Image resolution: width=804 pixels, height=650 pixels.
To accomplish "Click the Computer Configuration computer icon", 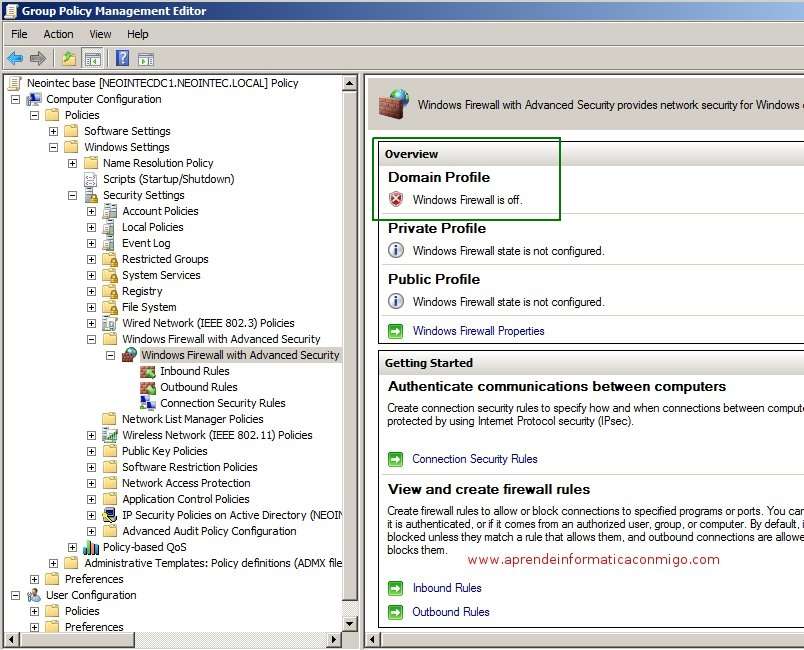I will pyautogui.click(x=34, y=99).
